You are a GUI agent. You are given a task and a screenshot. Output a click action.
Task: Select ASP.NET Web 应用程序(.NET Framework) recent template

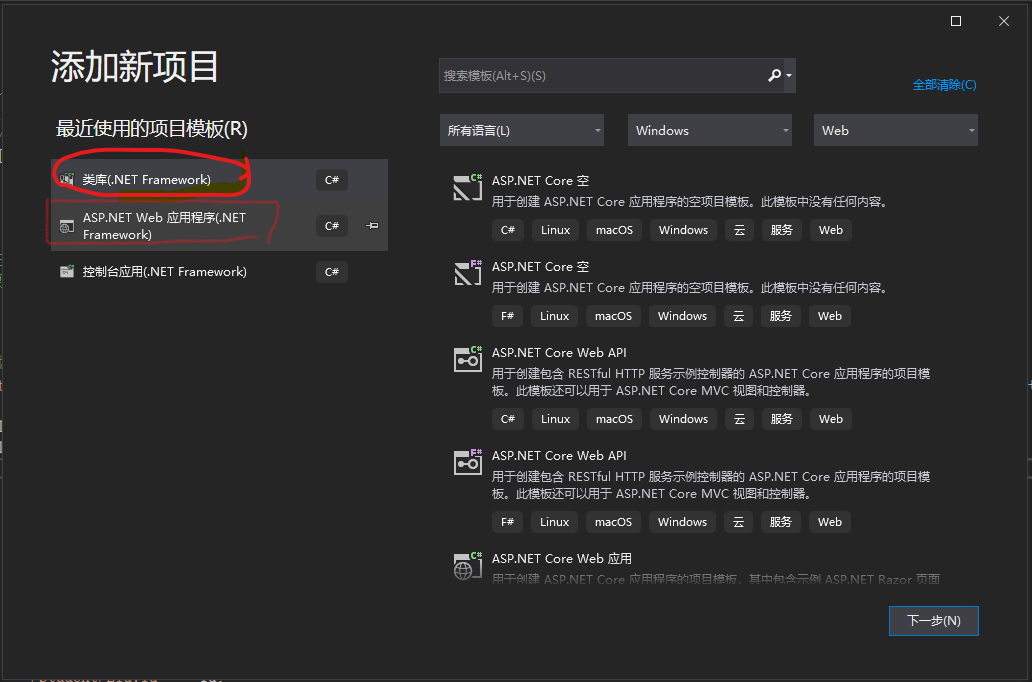[x=219, y=226]
